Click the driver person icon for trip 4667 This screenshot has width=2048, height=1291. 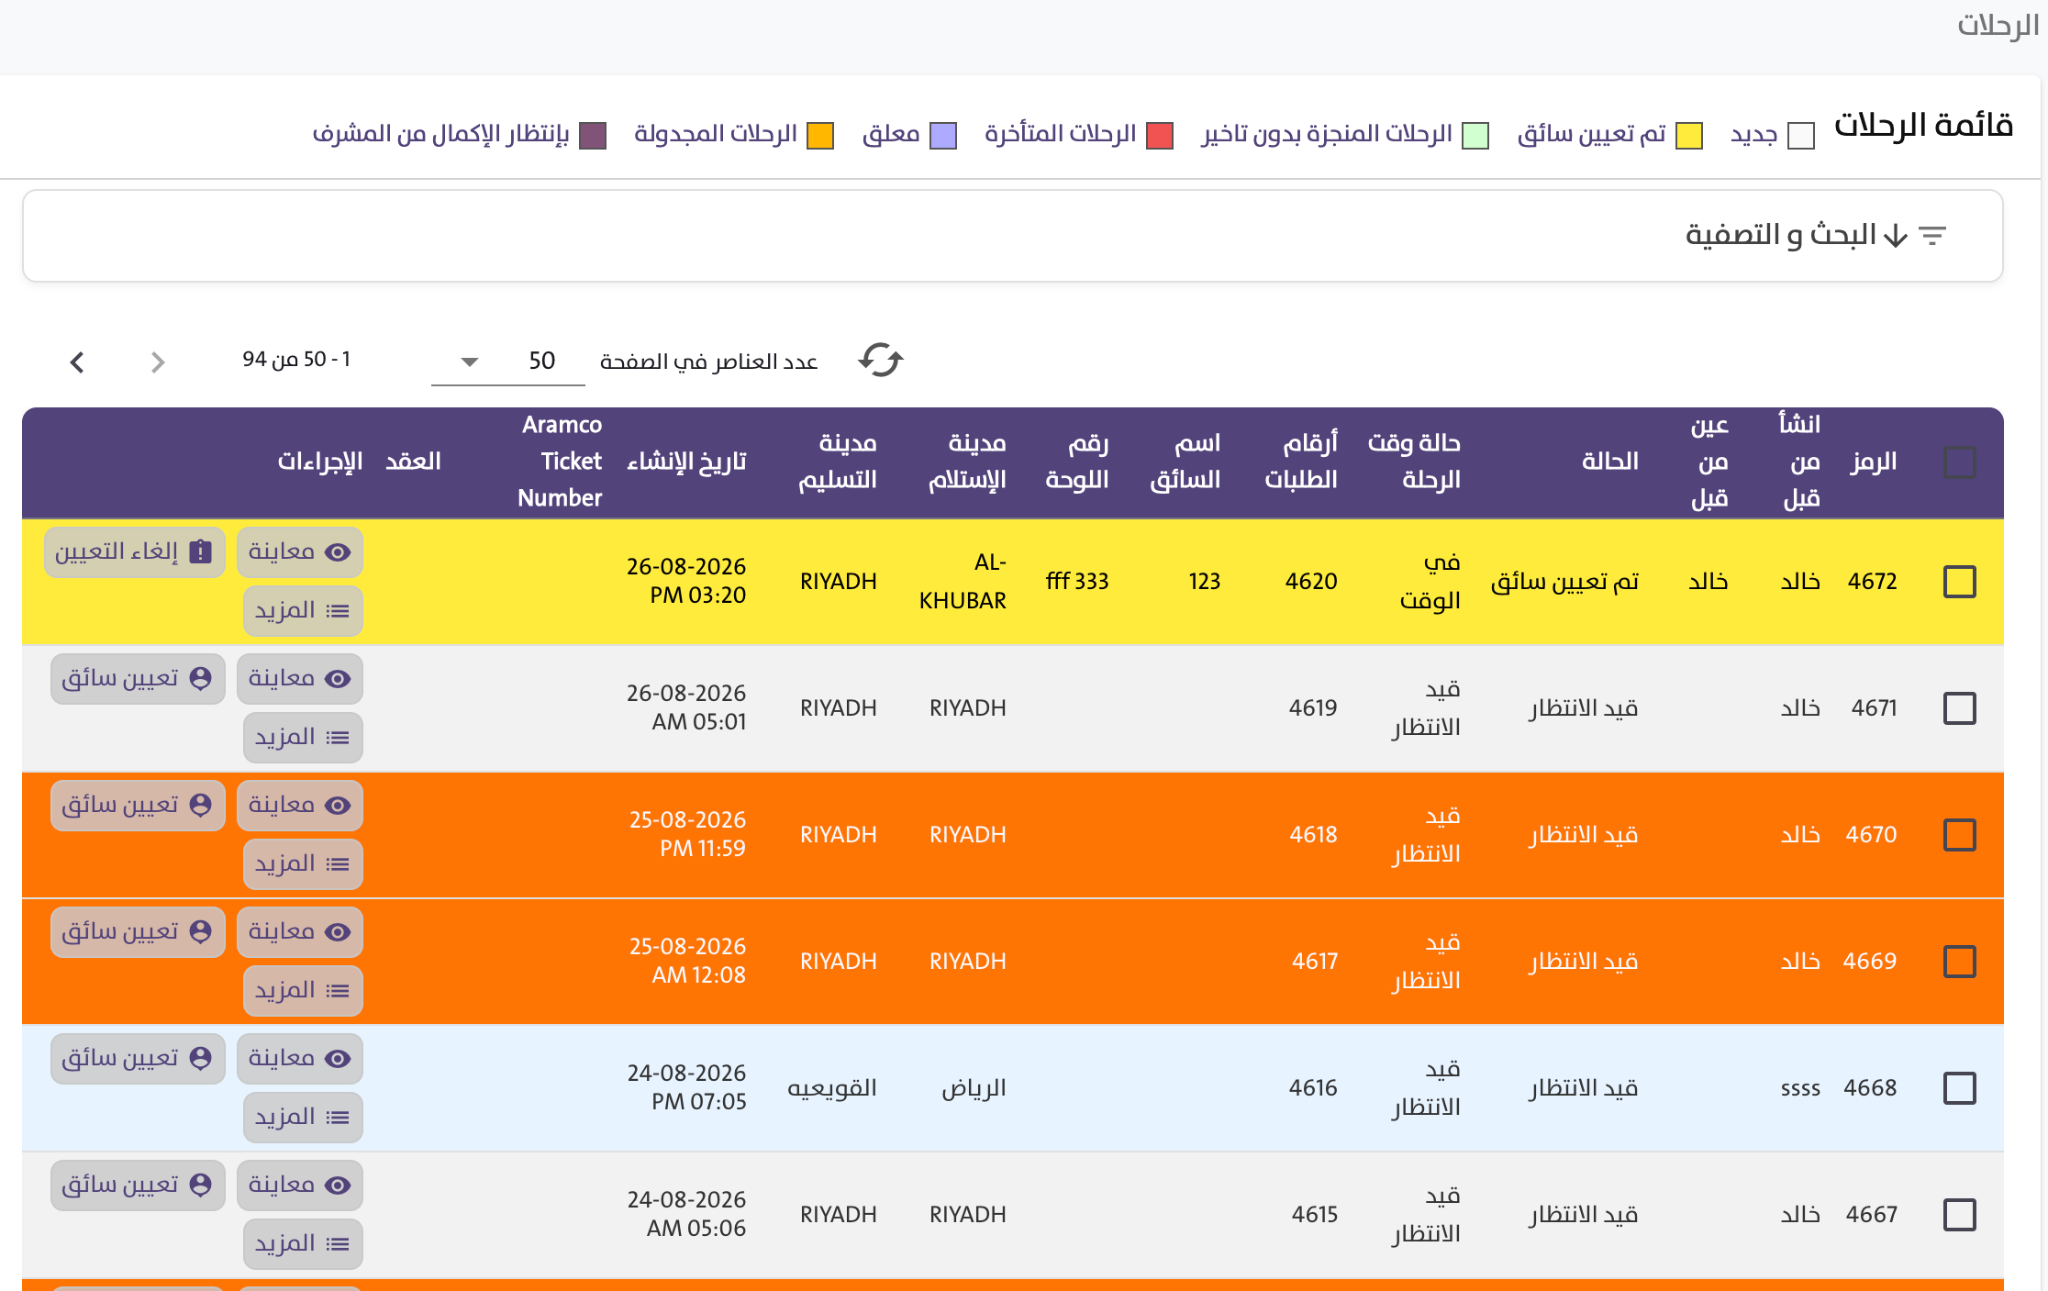coord(200,1184)
